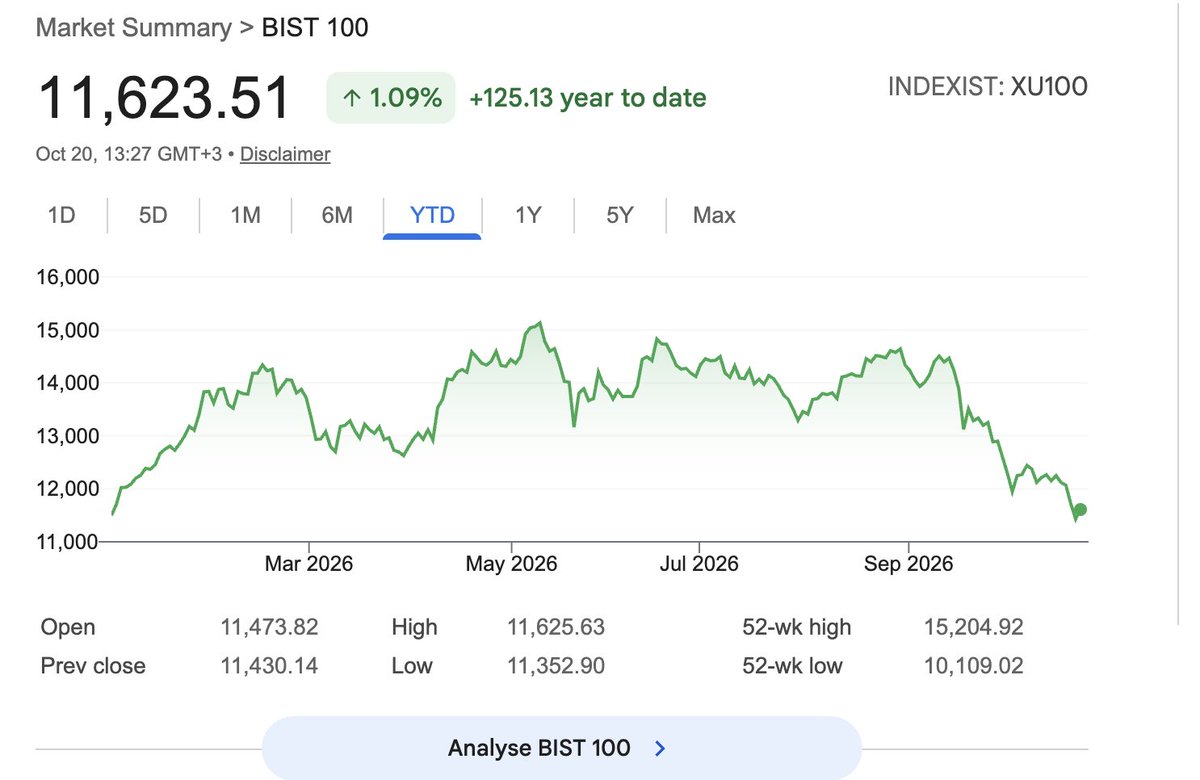Click the Analyse BIST 100 button
The width and height of the screenshot is (1200, 780).
[561, 748]
